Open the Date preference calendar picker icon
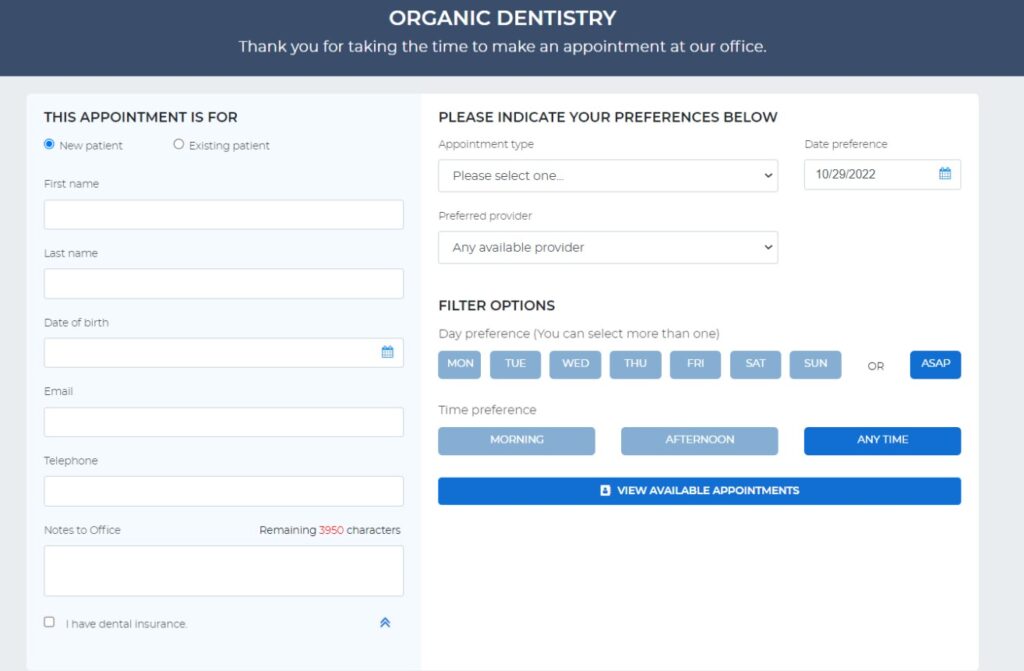The image size is (1024, 671). (944, 174)
